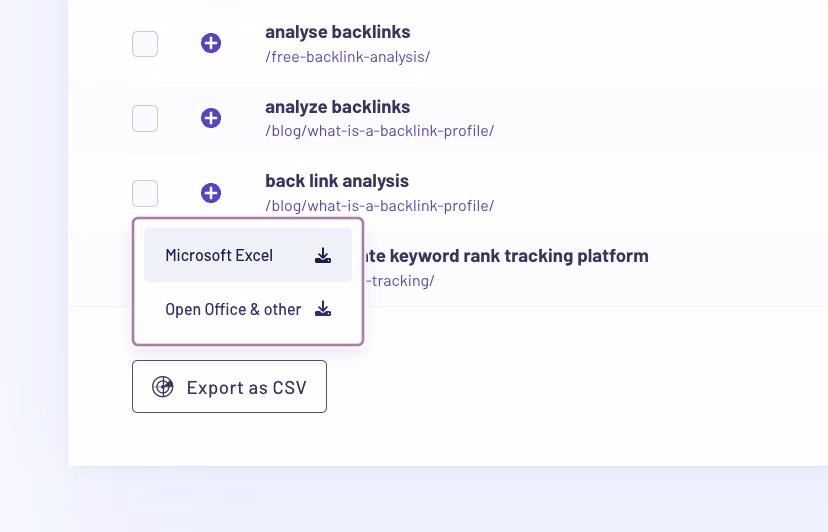Choose Microsoft Excel export option
The image size is (828, 532).
coord(219,256)
